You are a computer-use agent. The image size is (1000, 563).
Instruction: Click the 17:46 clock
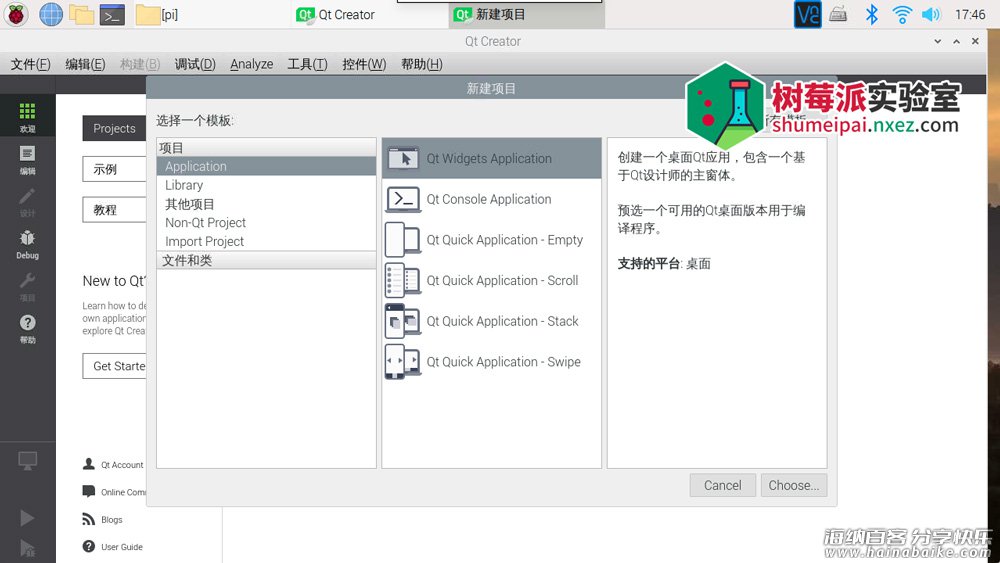tap(969, 14)
